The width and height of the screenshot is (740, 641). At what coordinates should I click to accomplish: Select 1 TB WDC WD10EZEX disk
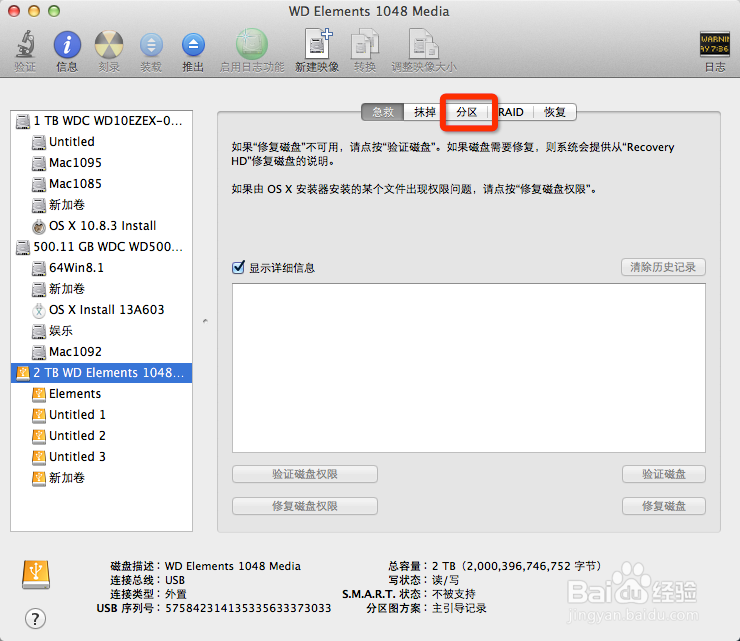[101, 121]
